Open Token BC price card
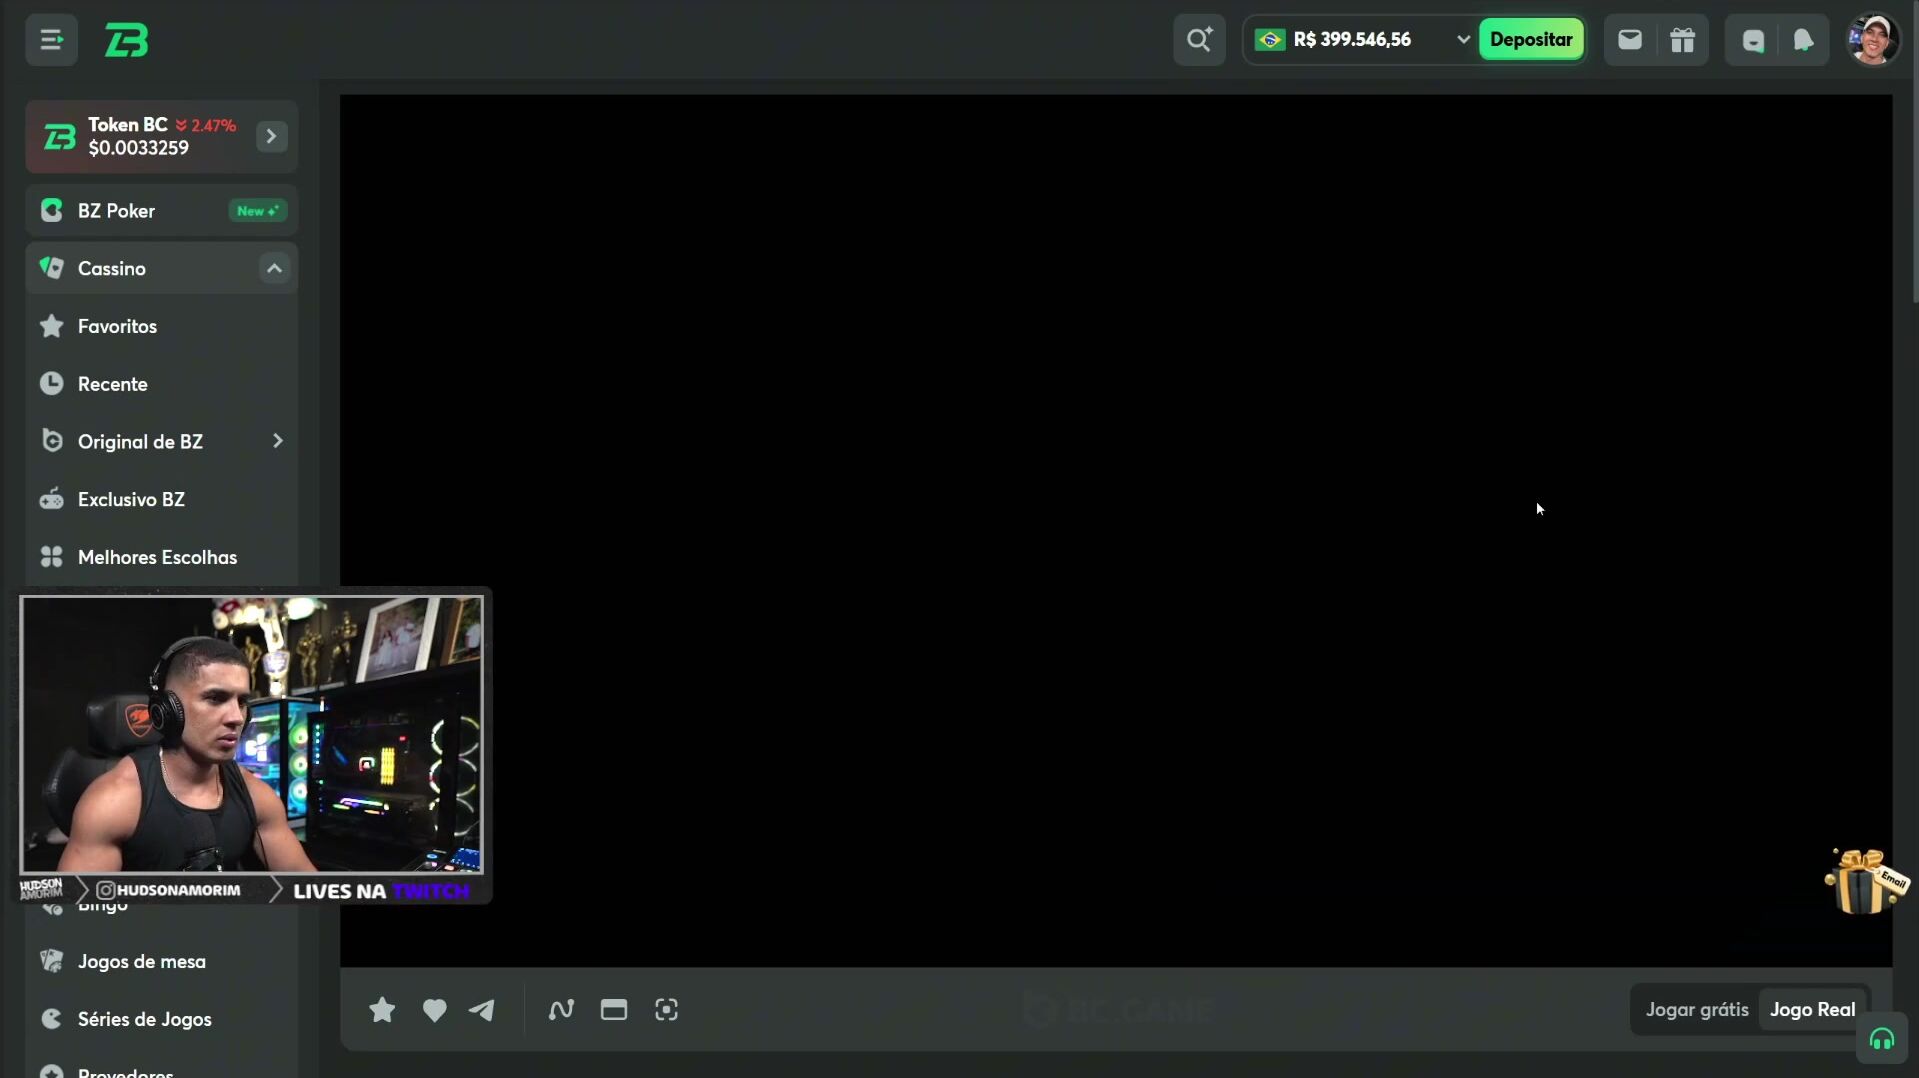The width and height of the screenshot is (1919, 1078). click(x=162, y=137)
